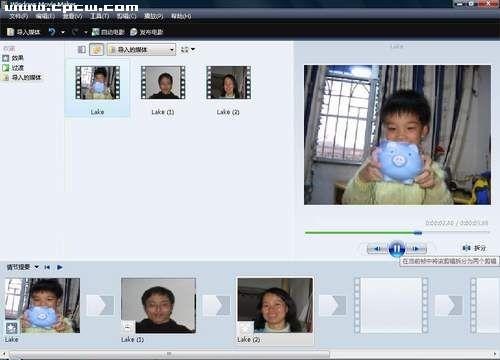Select the Lake clip in the storyboard
The height and width of the screenshot is (360, 500).
pos(42,306)
